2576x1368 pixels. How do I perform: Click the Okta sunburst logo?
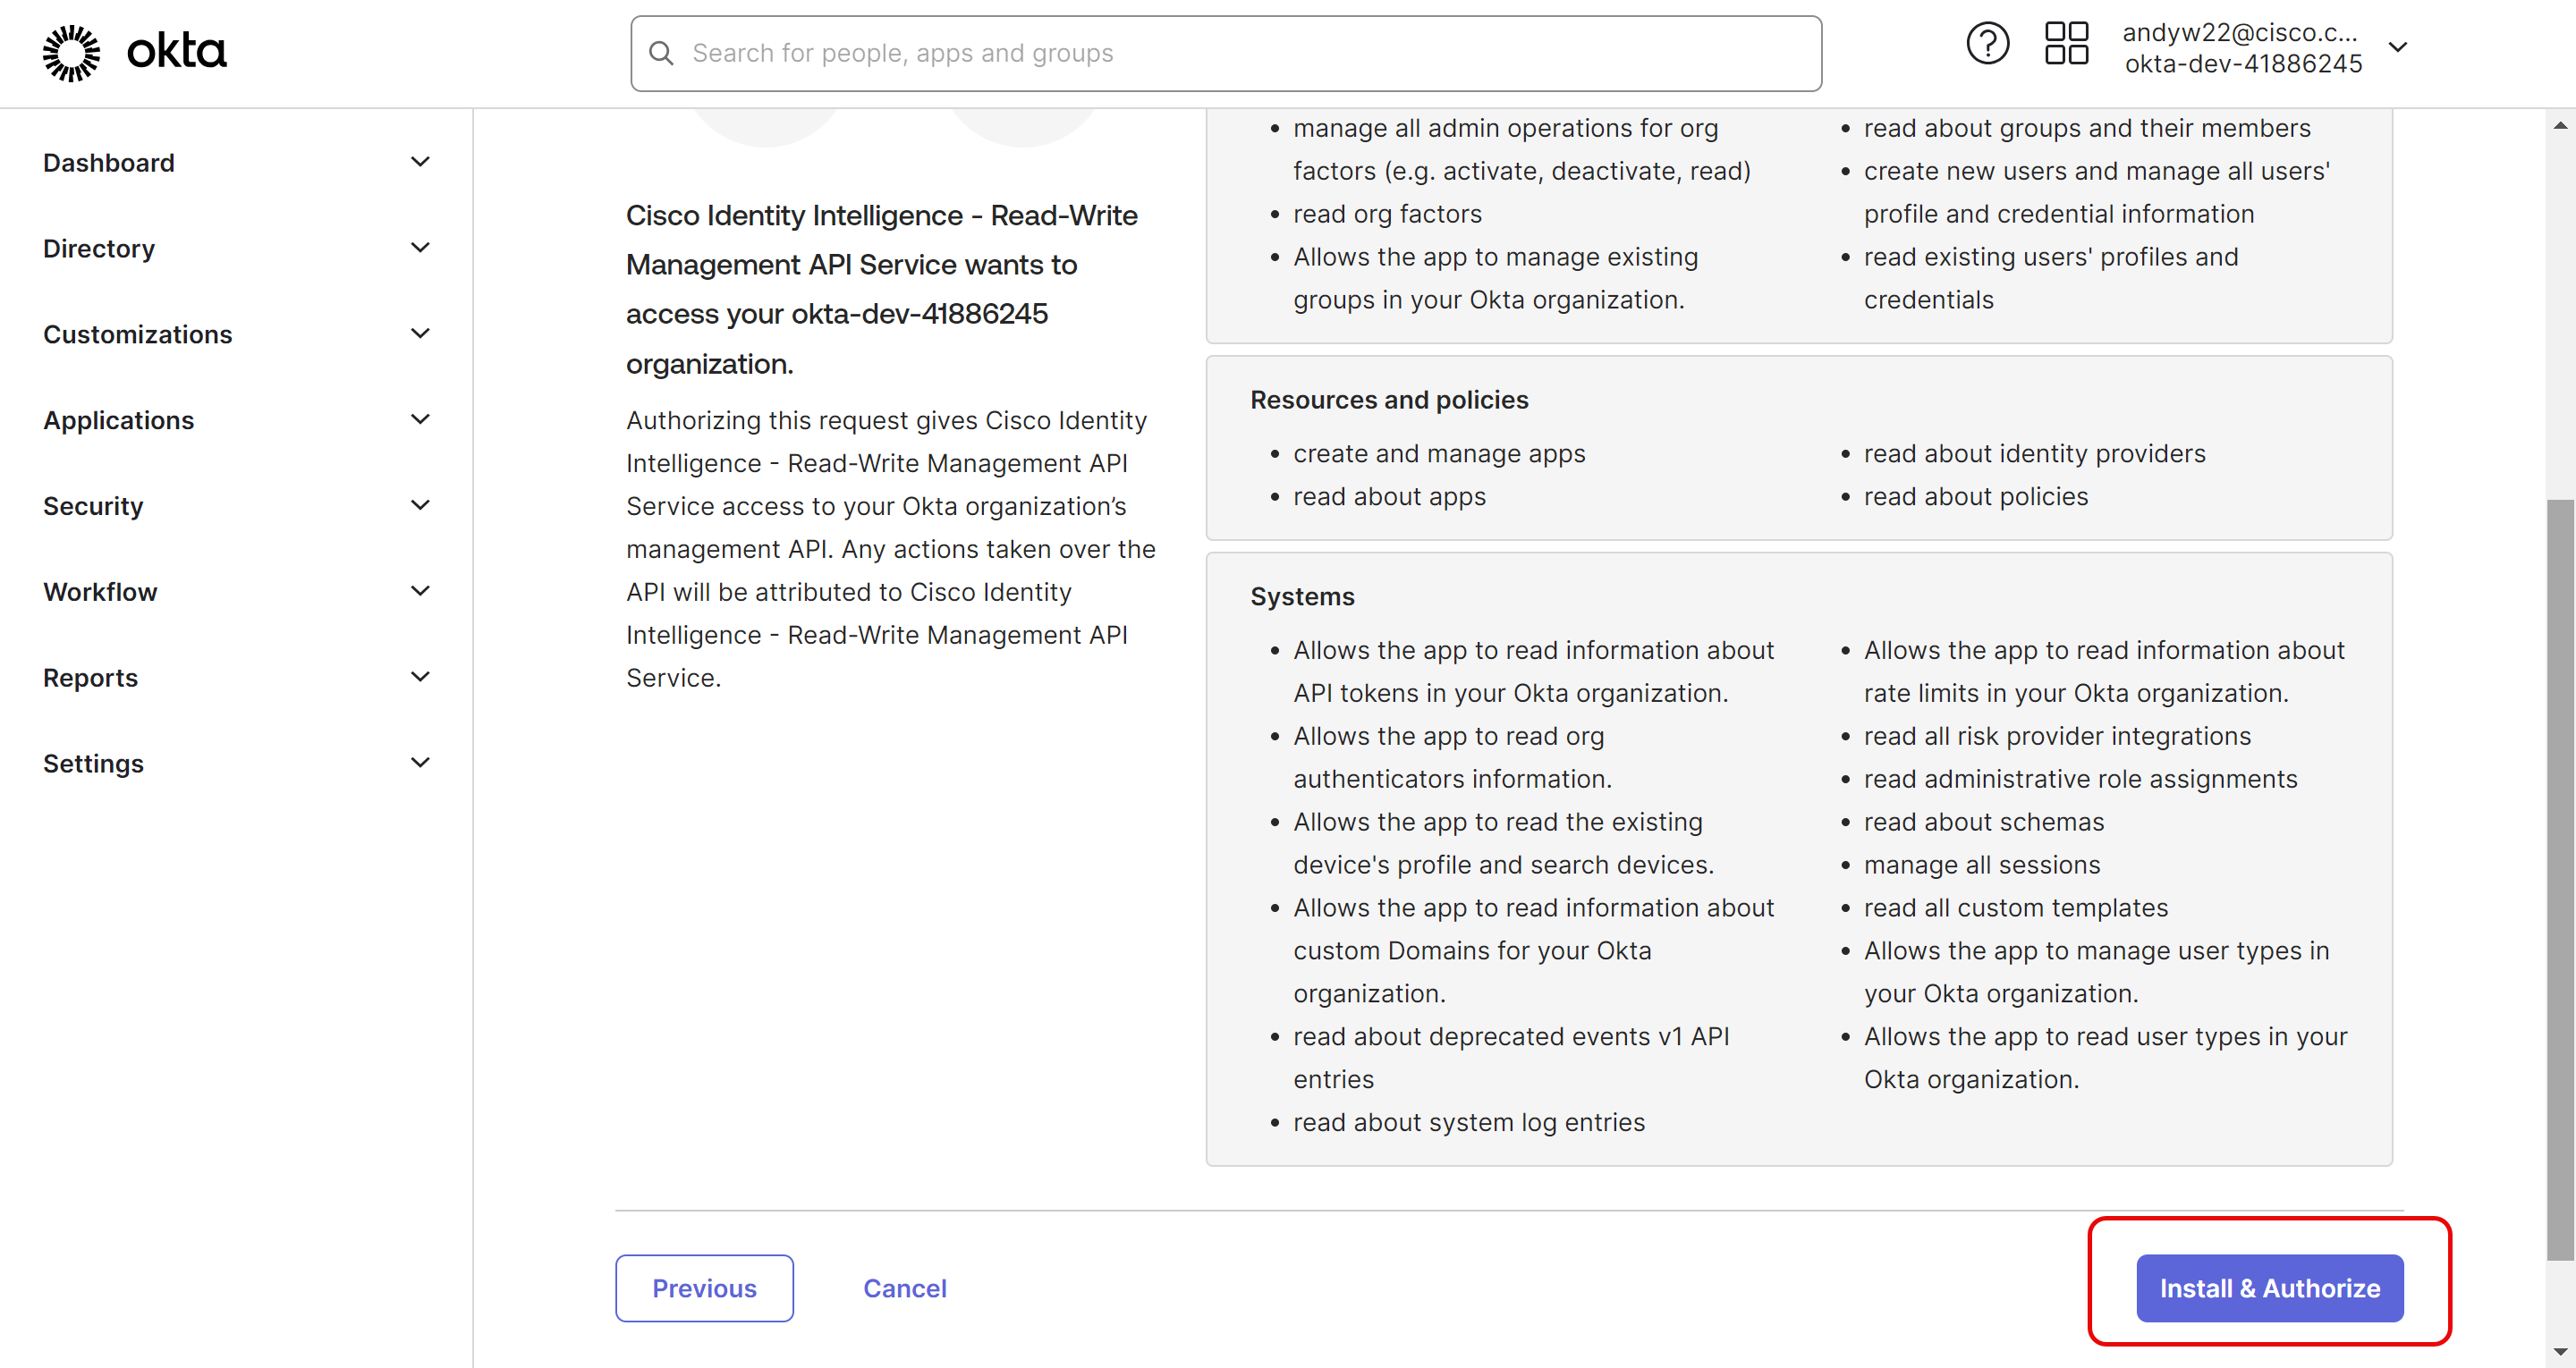(x=71, y=52)
